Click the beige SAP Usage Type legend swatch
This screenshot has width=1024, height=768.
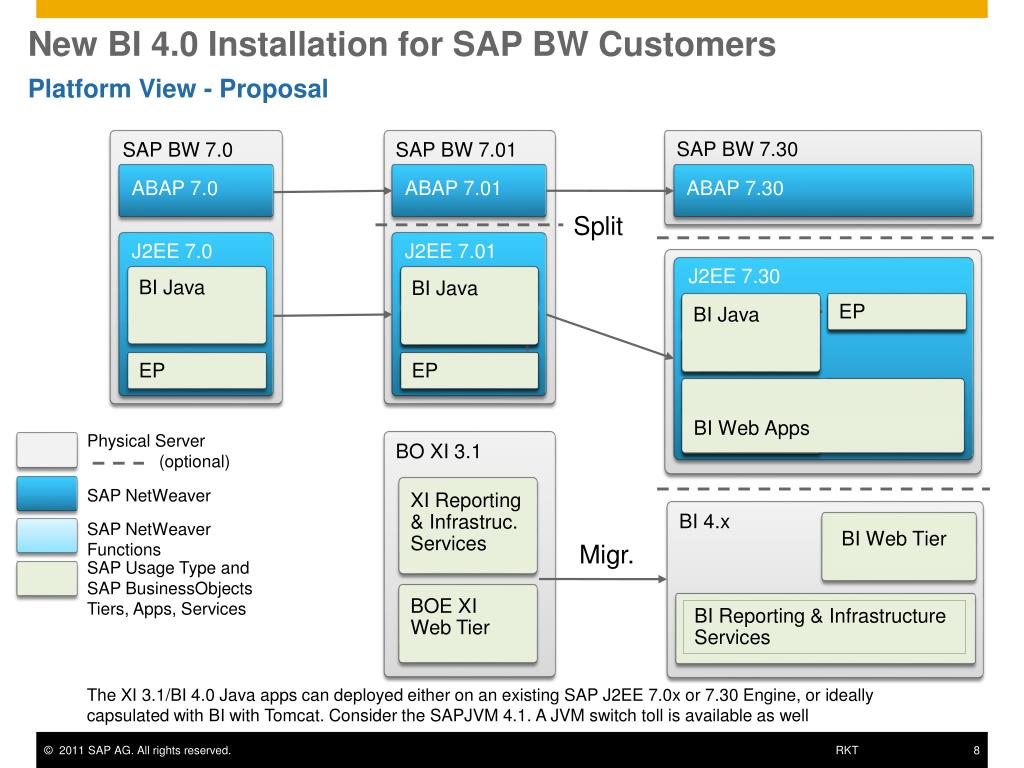pos(47,578)
